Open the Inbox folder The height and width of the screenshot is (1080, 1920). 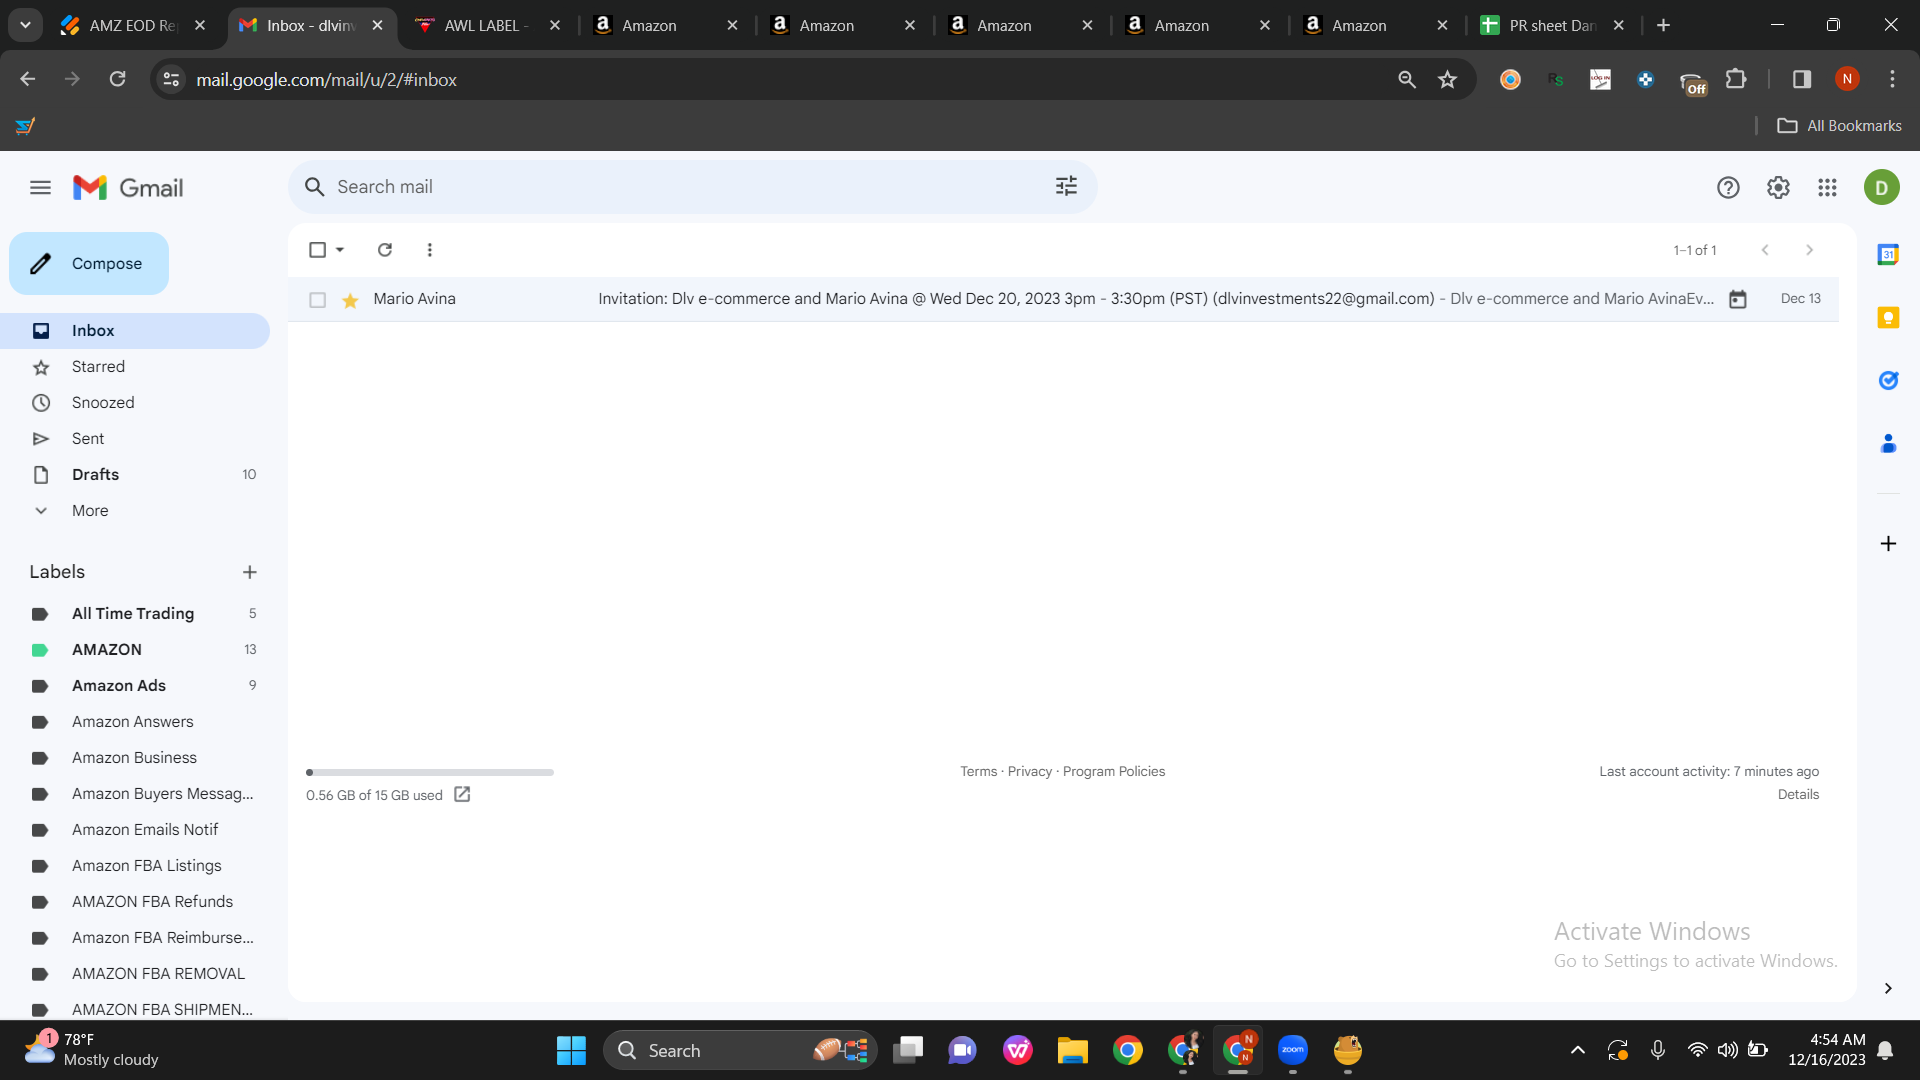click(x=135, y=331)
